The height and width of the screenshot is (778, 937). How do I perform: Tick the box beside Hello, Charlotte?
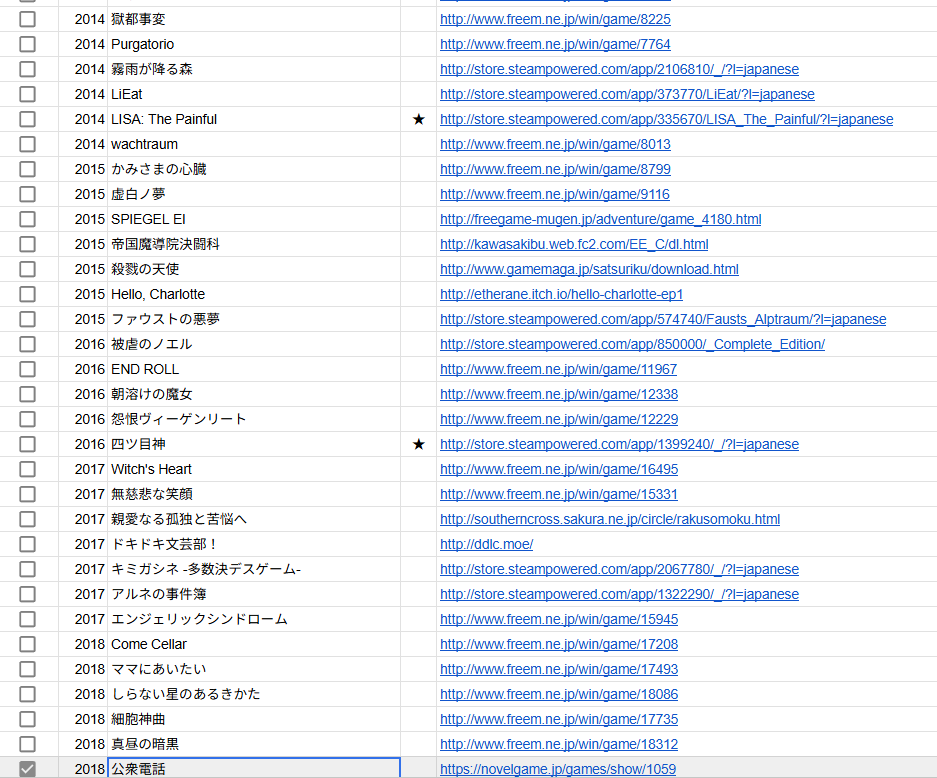pyautogui.click(x=27, y=295)
